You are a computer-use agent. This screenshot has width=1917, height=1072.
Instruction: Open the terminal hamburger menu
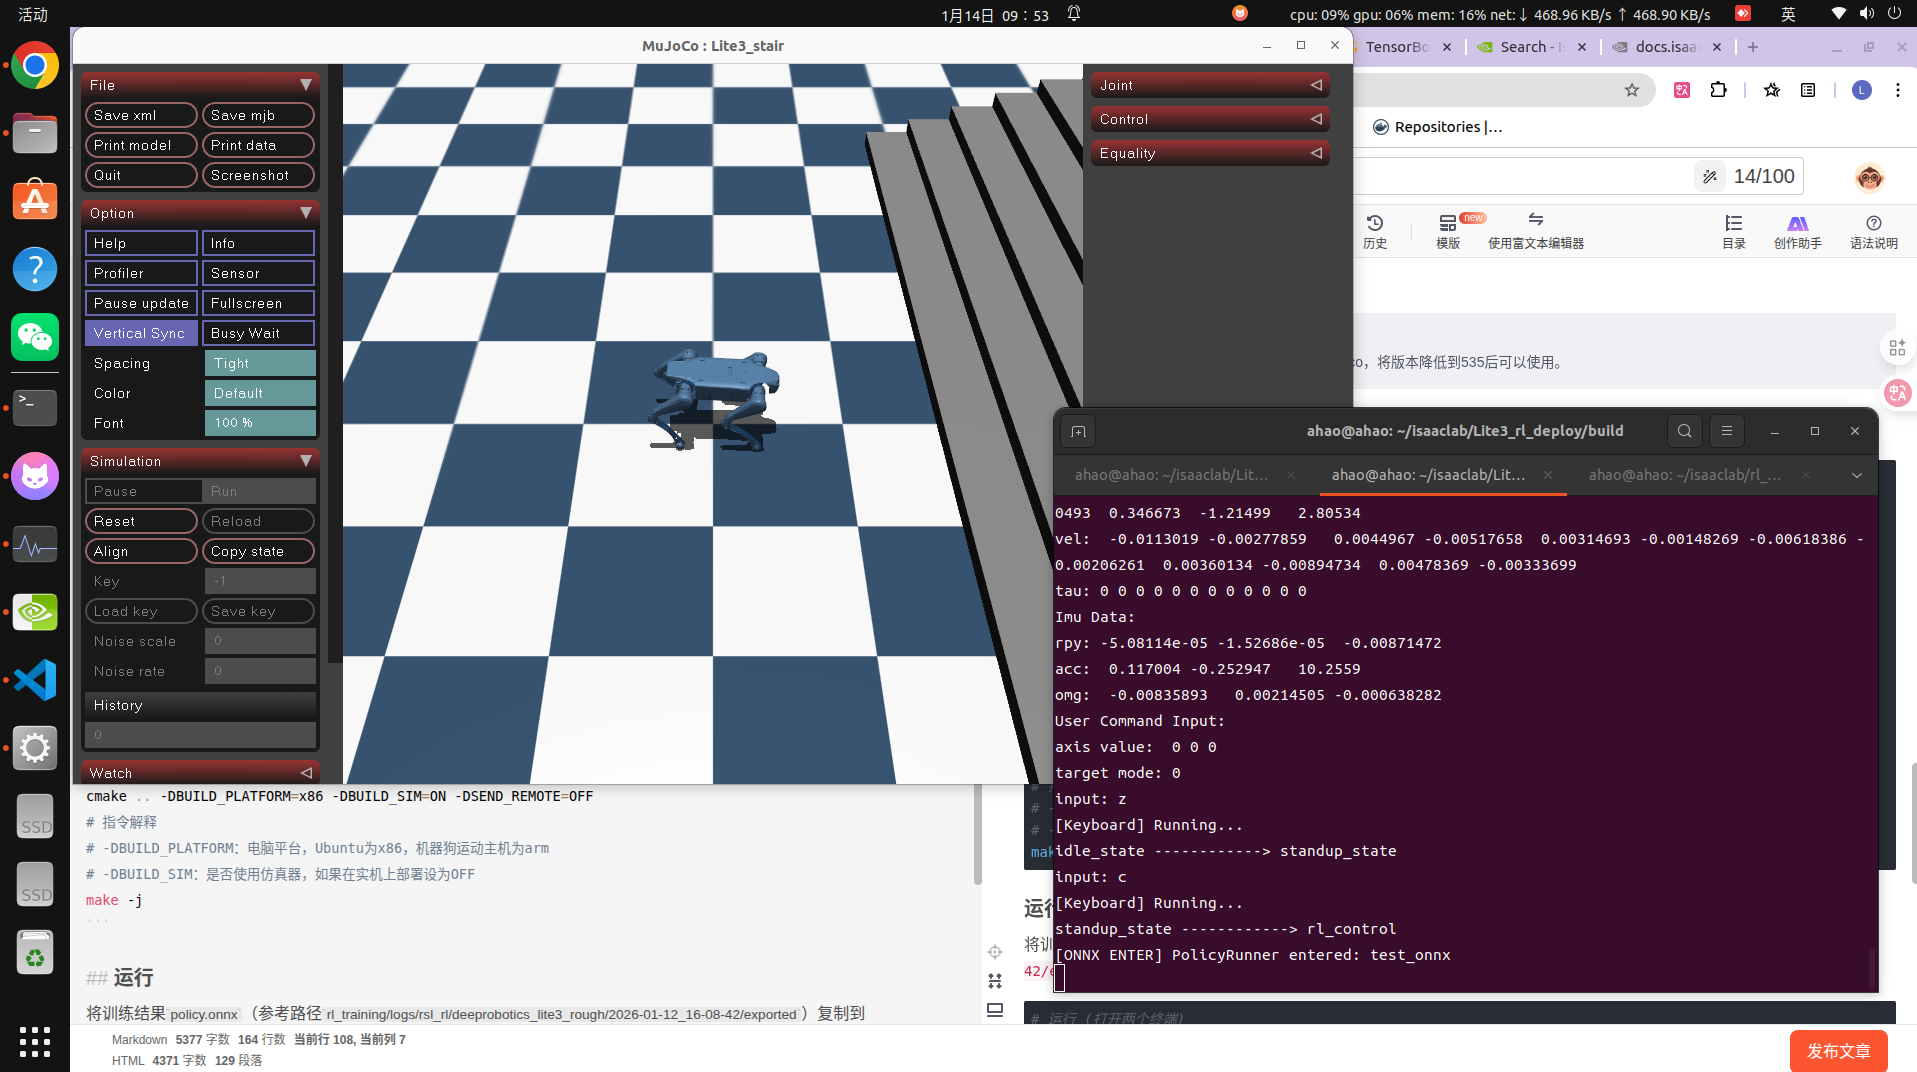[1727, 431]
